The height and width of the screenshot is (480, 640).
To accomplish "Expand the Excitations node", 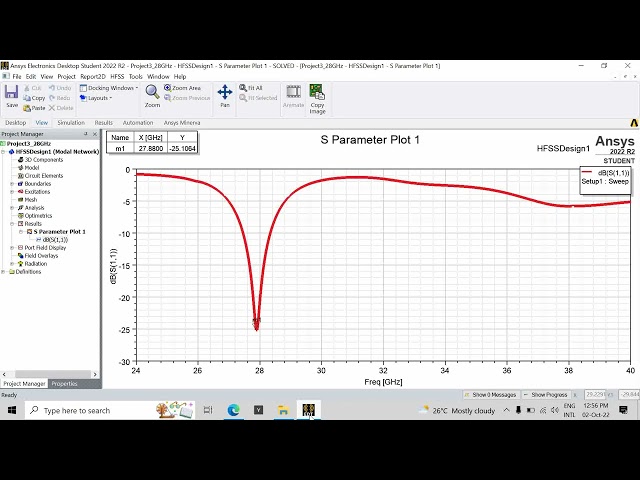I will (x=12, y=191).
